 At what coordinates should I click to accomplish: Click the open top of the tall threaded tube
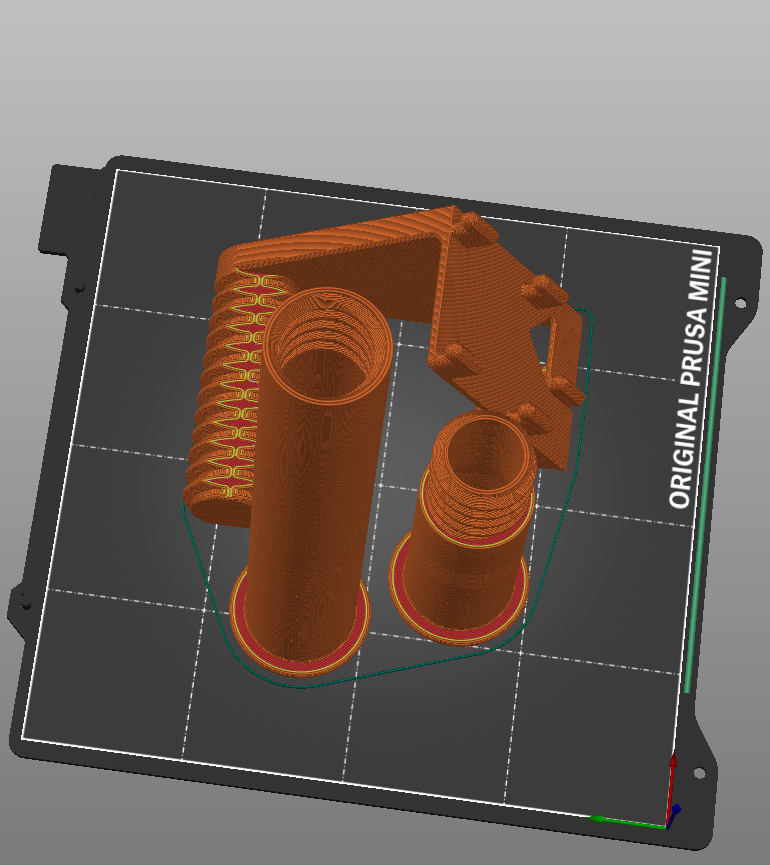(325, 340)
